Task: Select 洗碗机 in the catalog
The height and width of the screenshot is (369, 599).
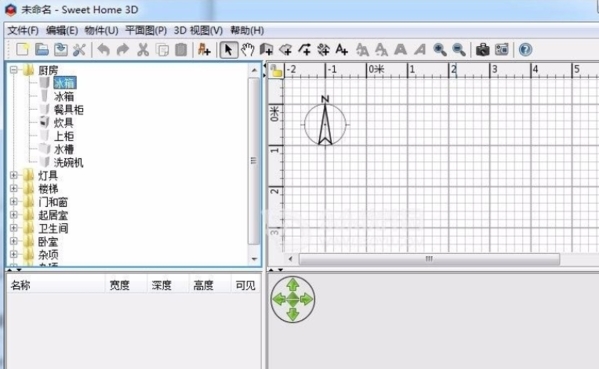Action: [x=68, y=162]
